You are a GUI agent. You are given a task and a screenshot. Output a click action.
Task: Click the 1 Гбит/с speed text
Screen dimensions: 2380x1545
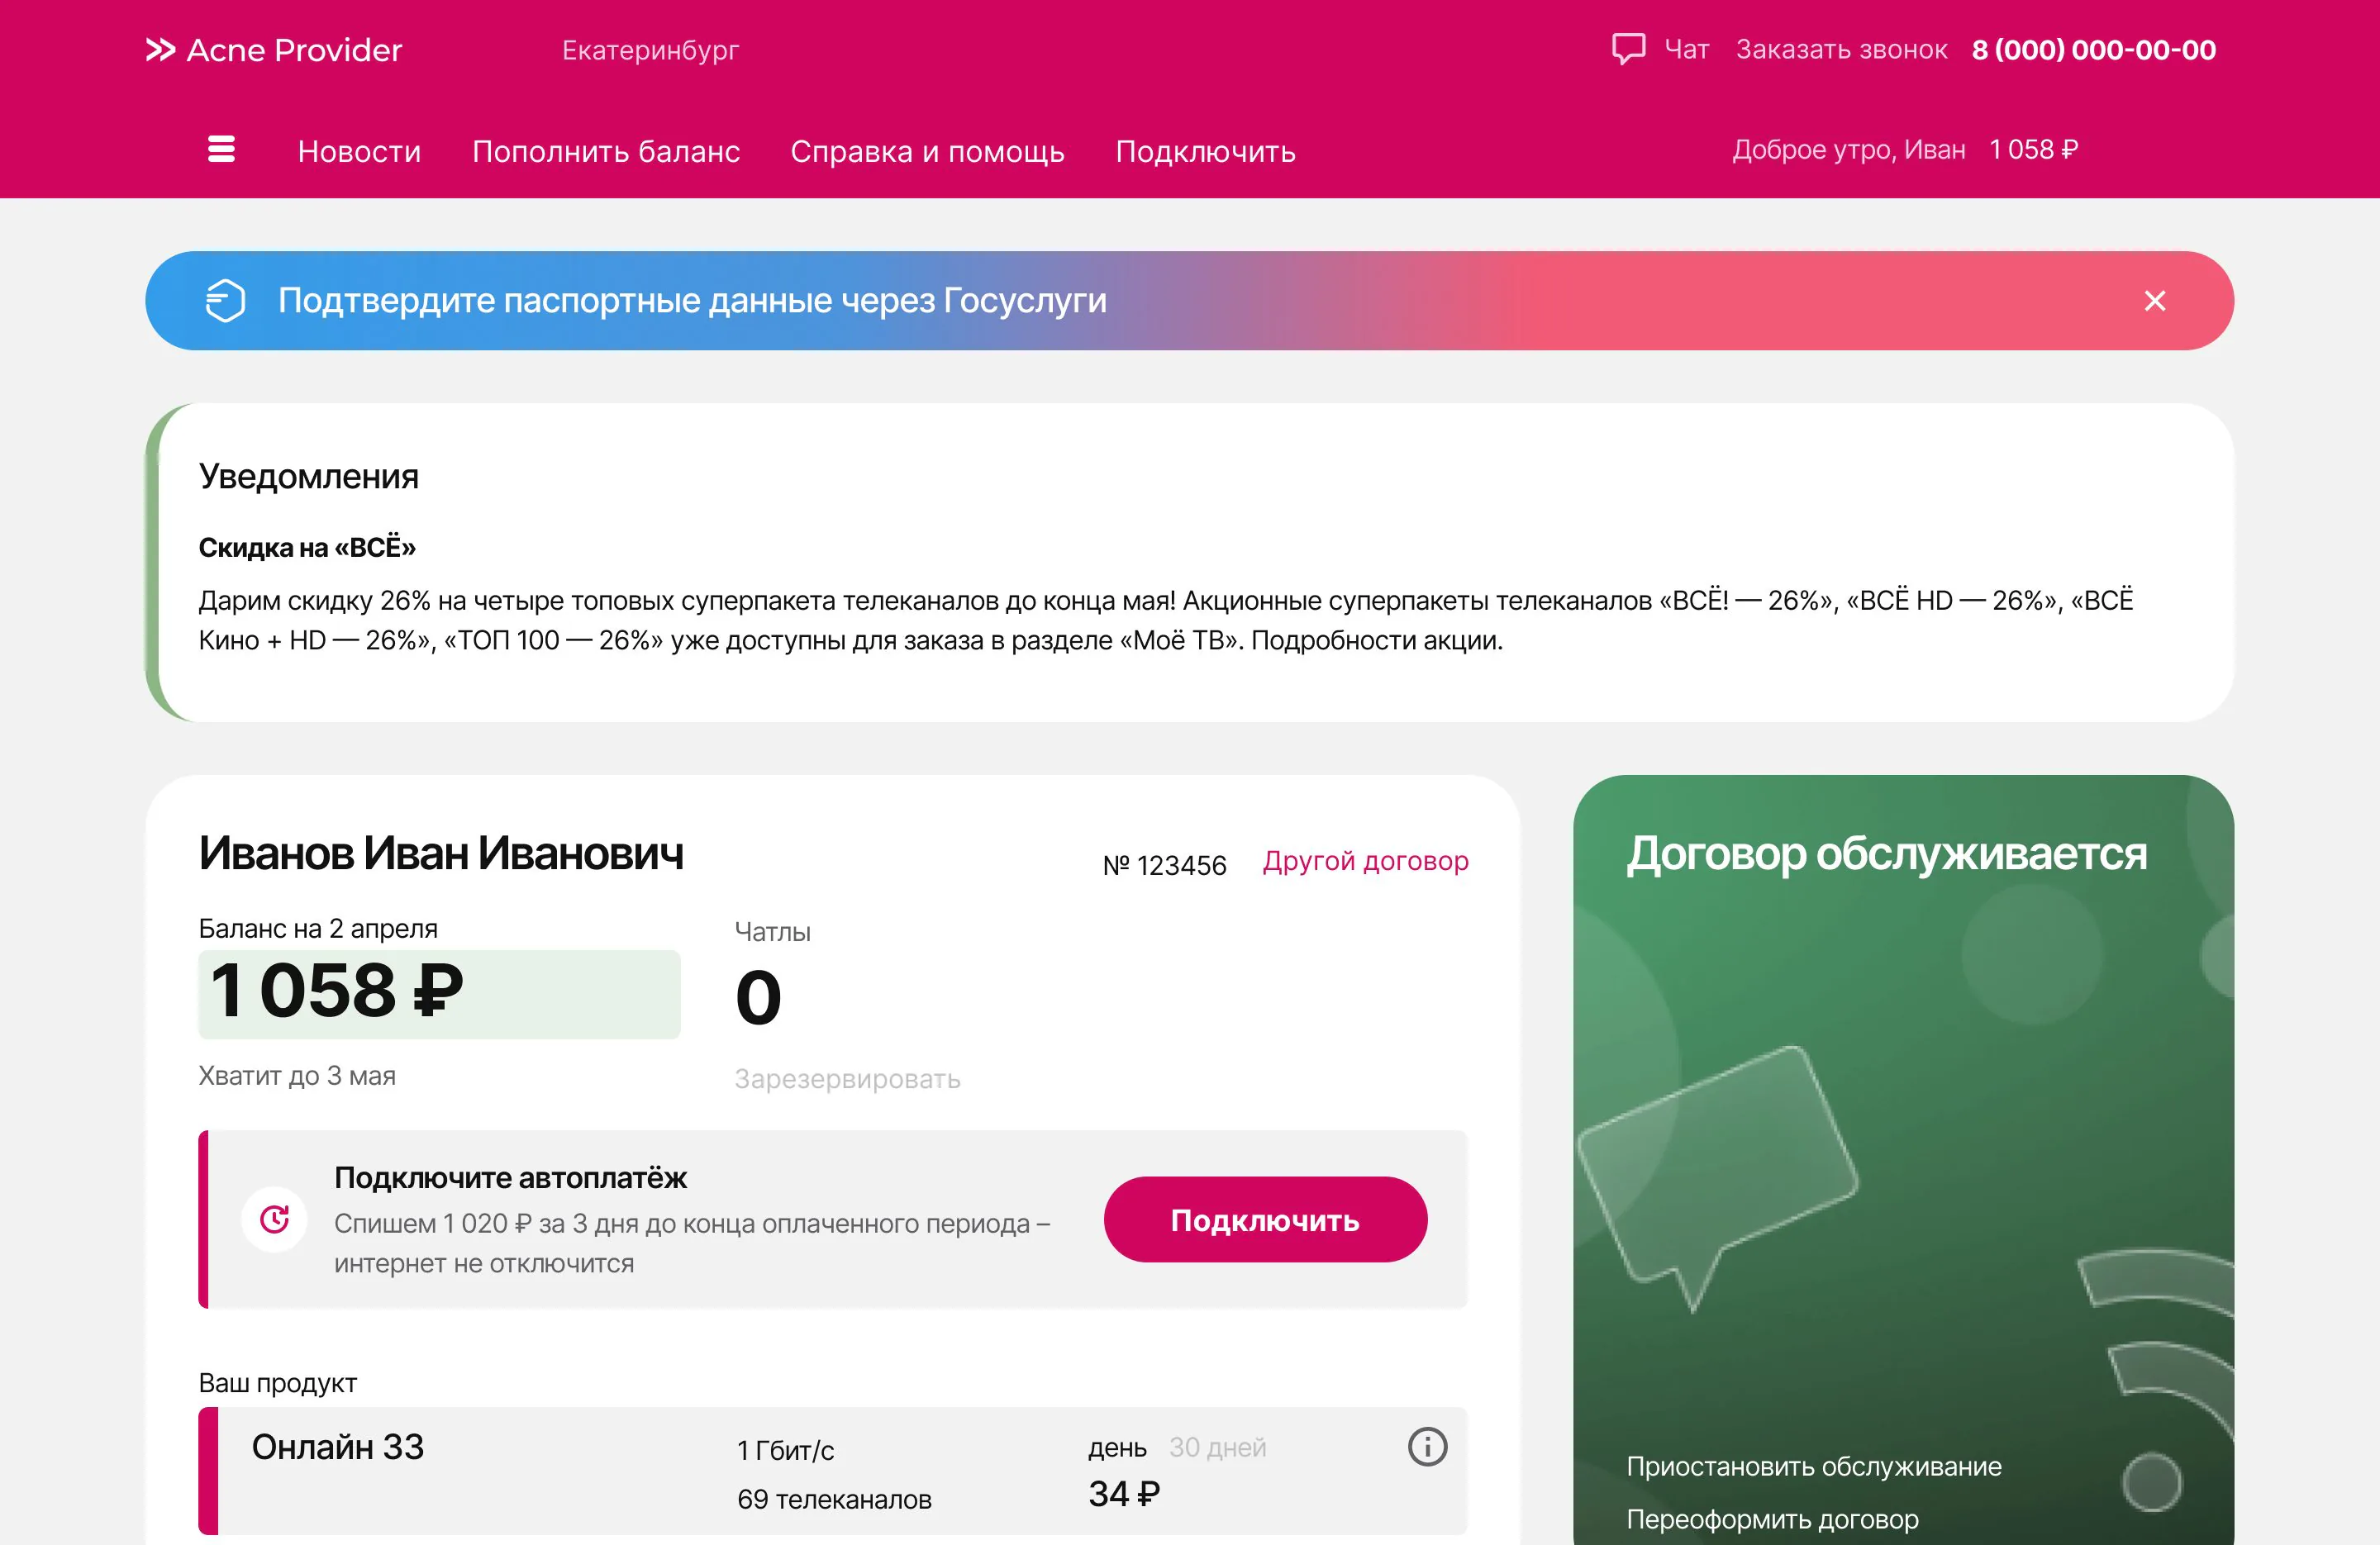pyautogui.click(x=785, y=1450)
